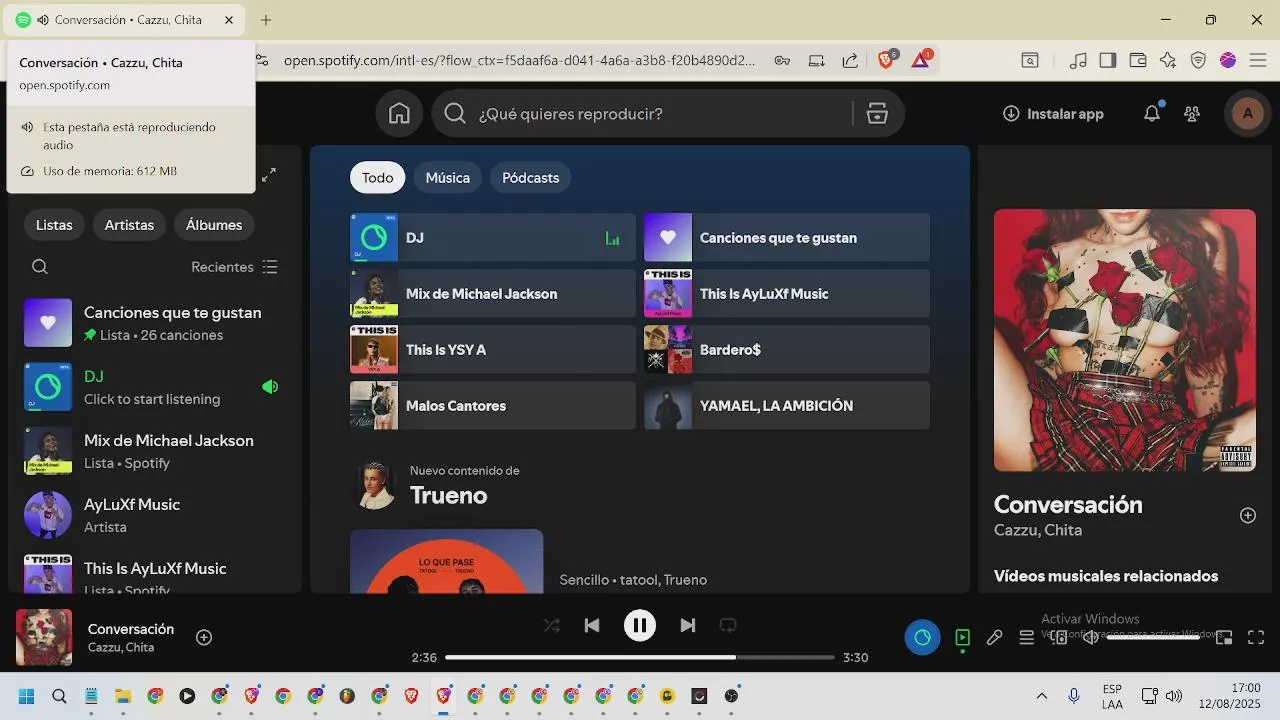
Task: Toggle shuffle mode
Action: 551,626
